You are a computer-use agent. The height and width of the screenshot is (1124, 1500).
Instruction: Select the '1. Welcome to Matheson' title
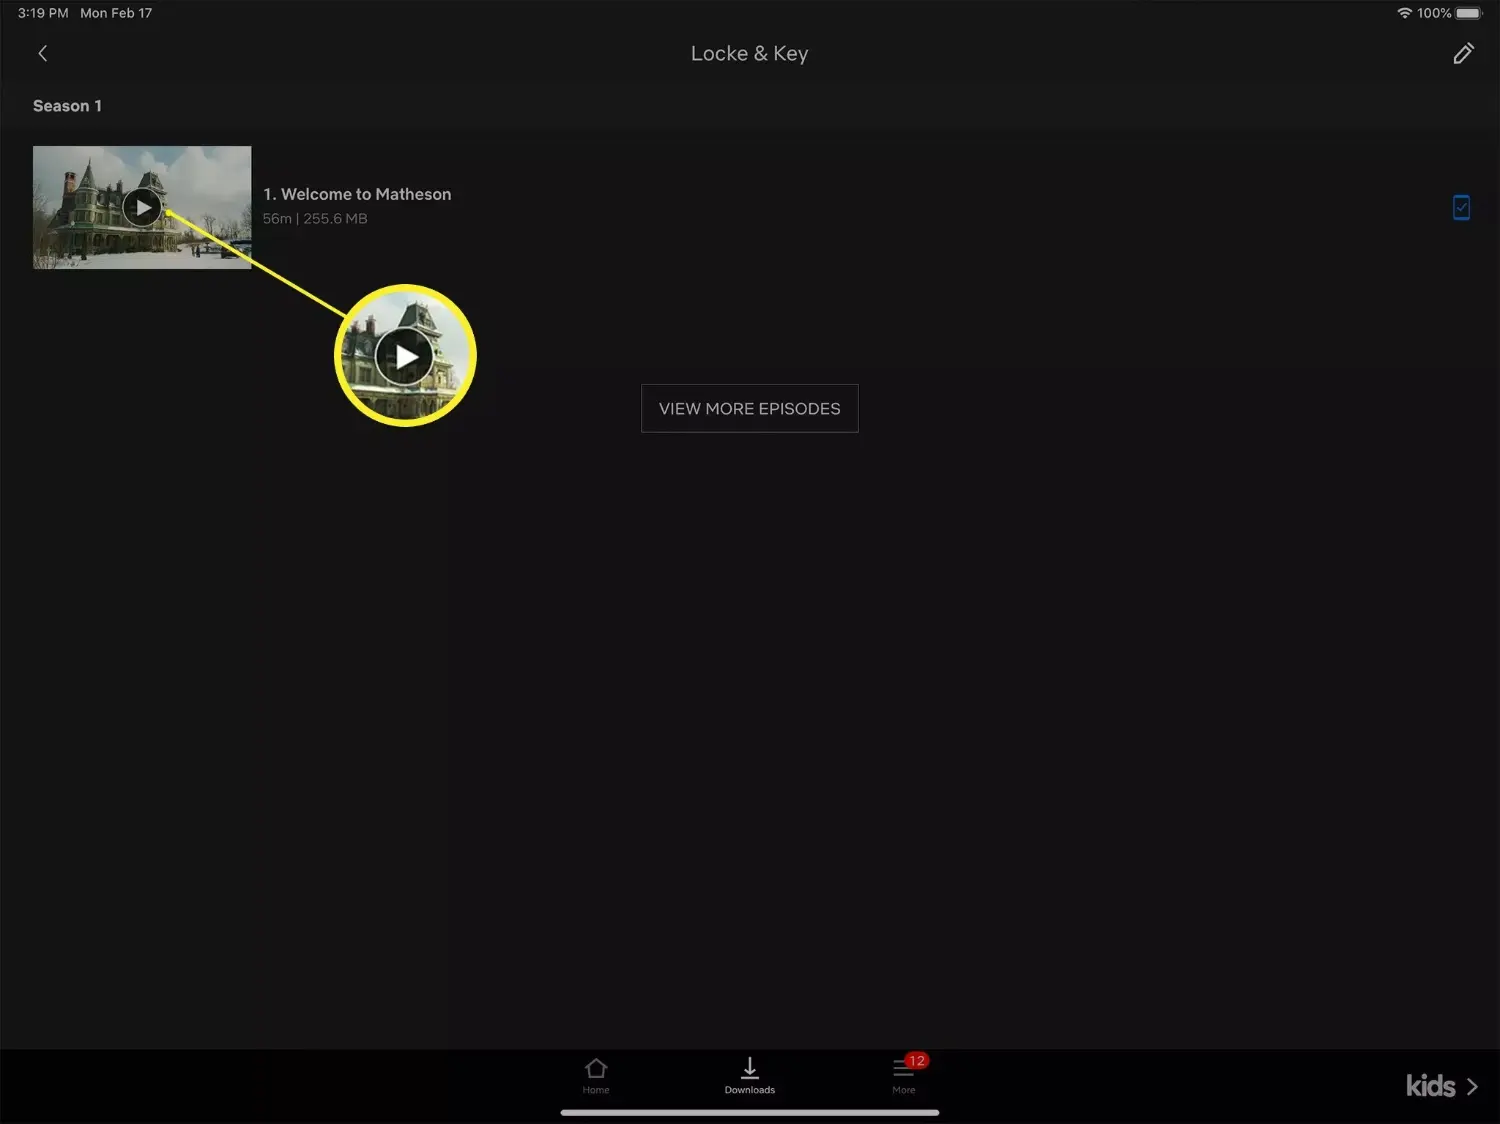coord(357,194)
